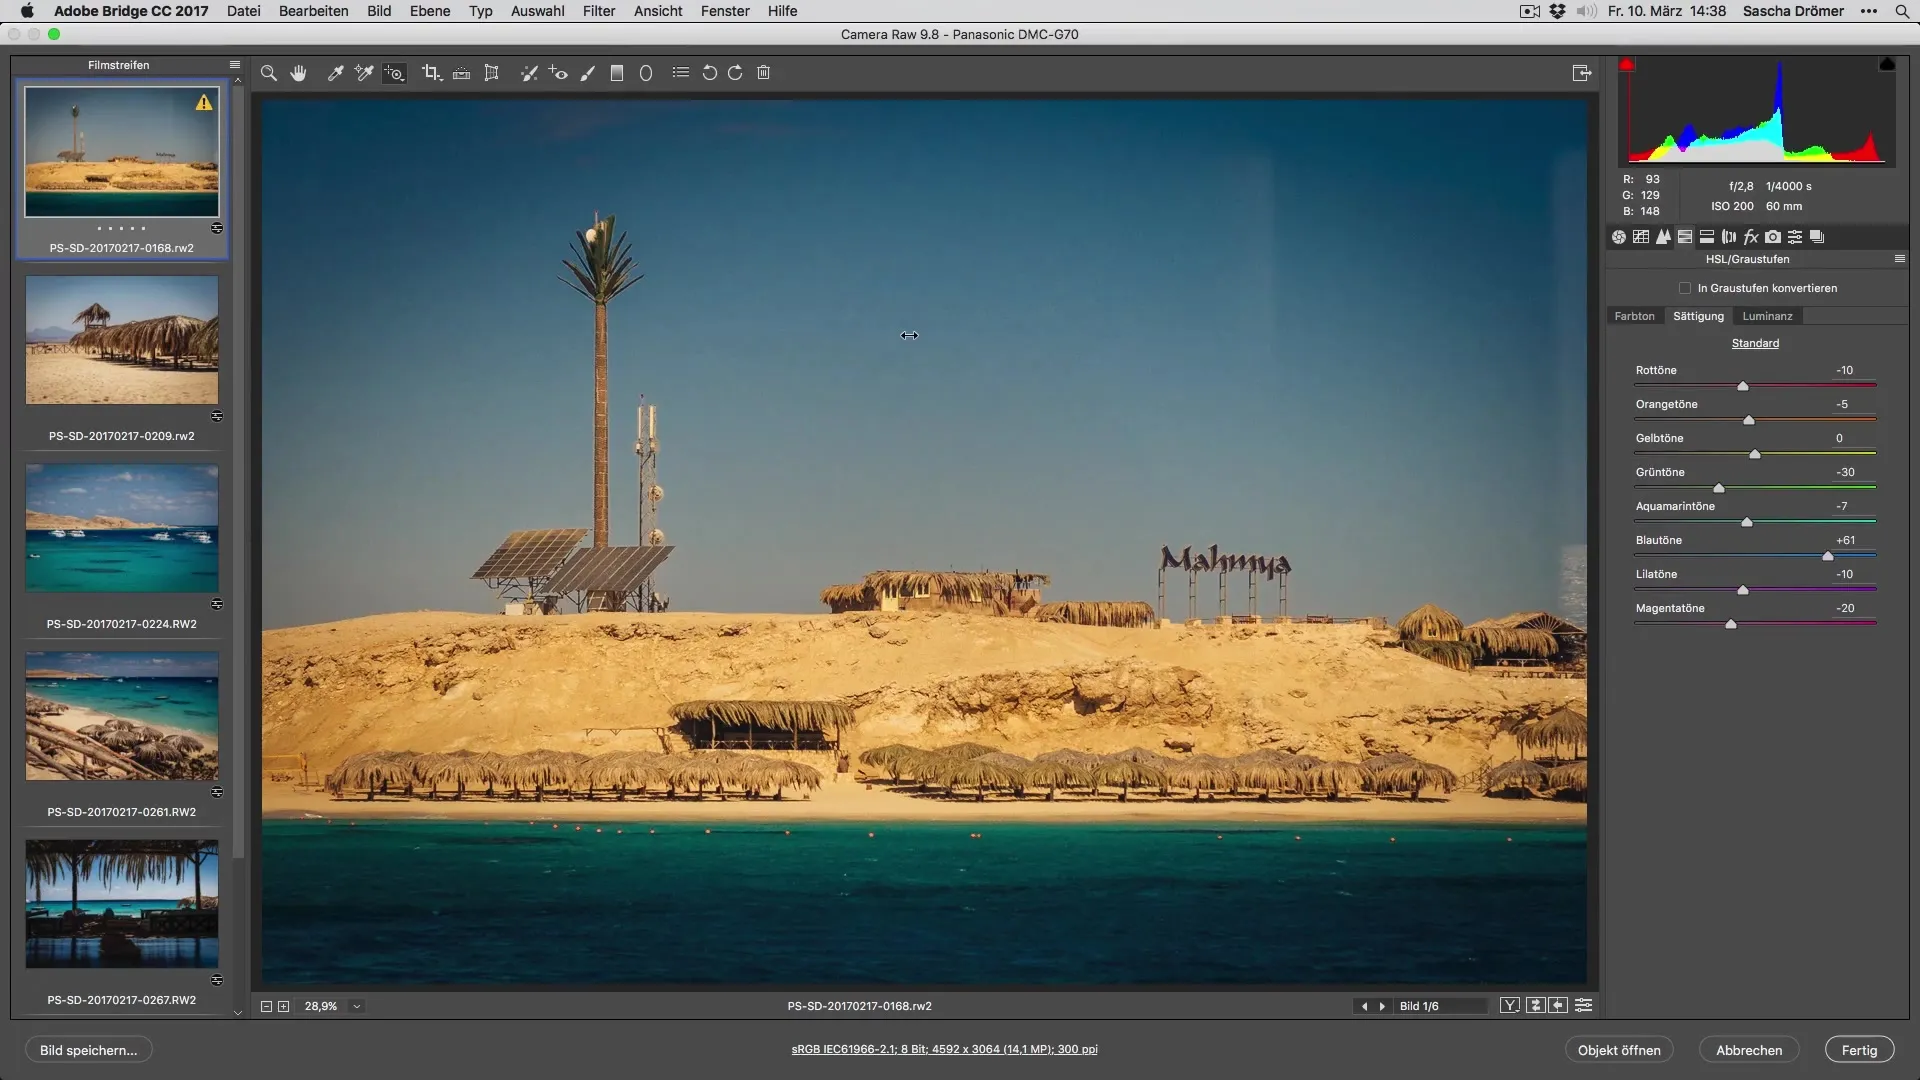The image size is (1920, 1080).
Task: Click the Blautöne saturation slider handle
Action: [x=1828, y=556]
